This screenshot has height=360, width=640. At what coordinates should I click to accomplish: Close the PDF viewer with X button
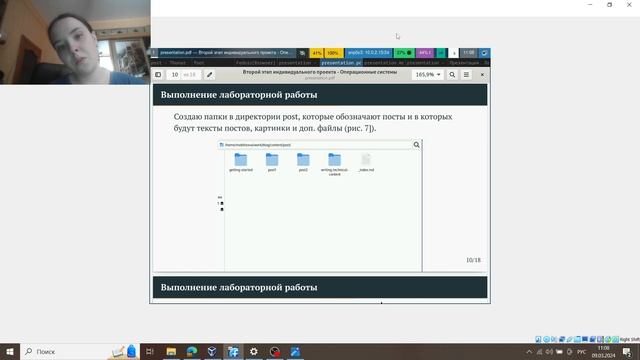(482, 75)
